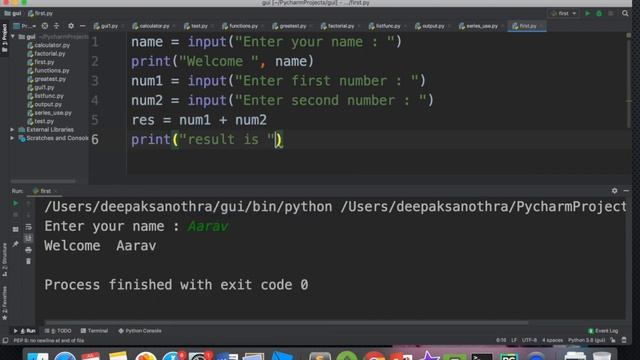
Task: Close the first.py editor tab
Action: pos(542,26)
